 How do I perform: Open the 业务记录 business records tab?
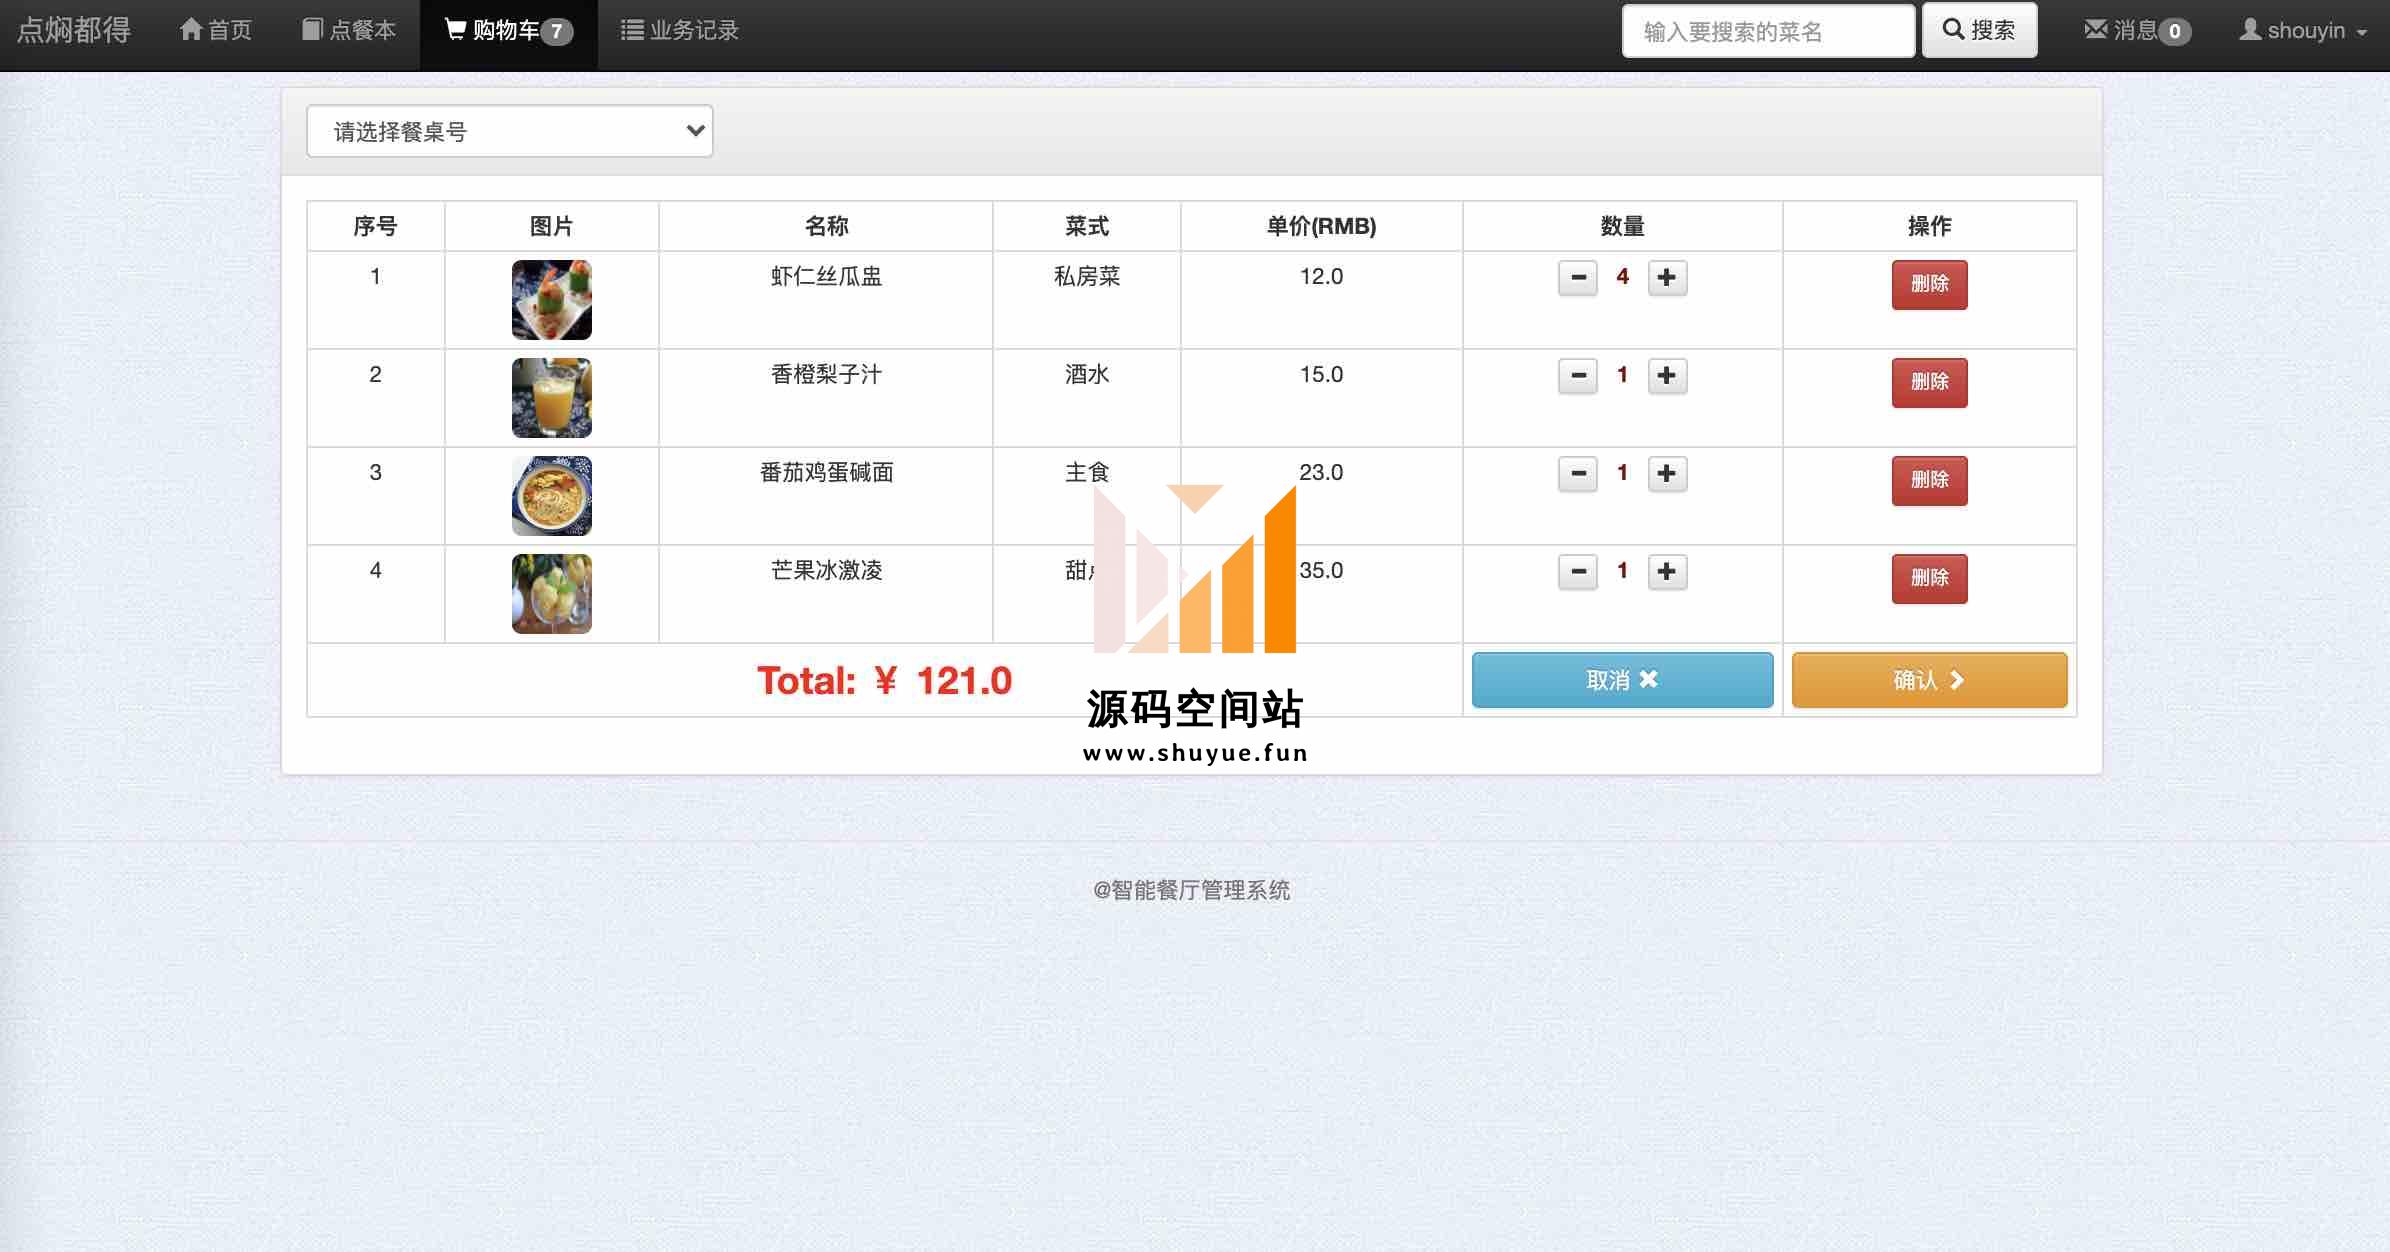pos(680,31)
